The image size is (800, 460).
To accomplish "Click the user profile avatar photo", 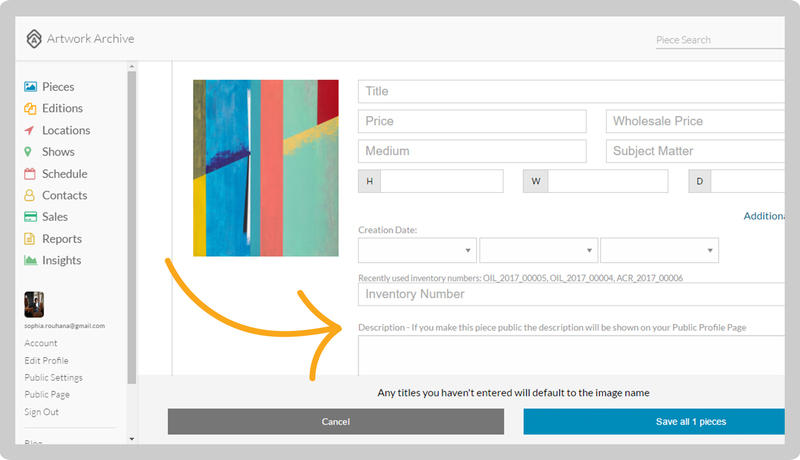I will click(x=34, y=304).
